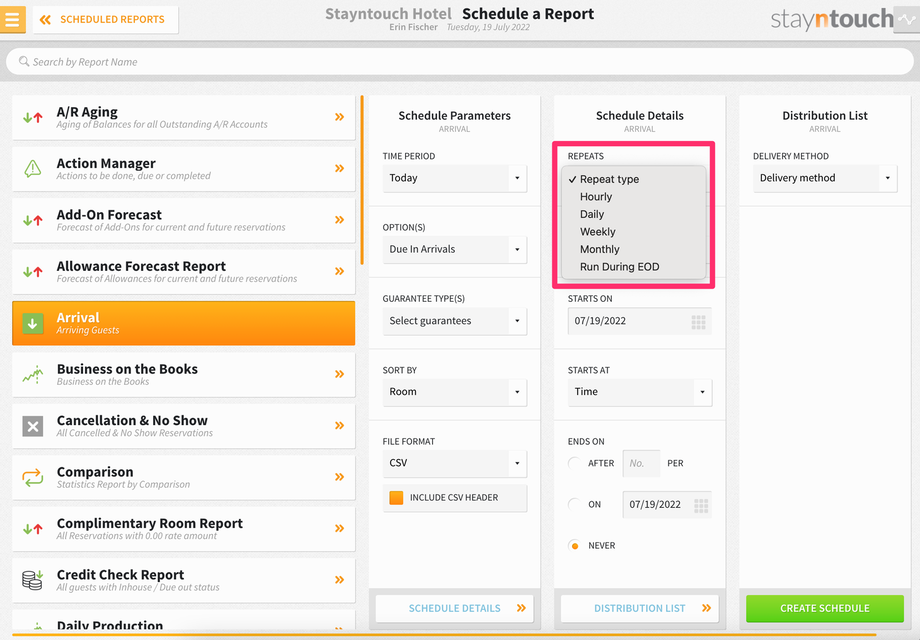
Task: Open the Starts On calendar picker icon
Action: 698,322
